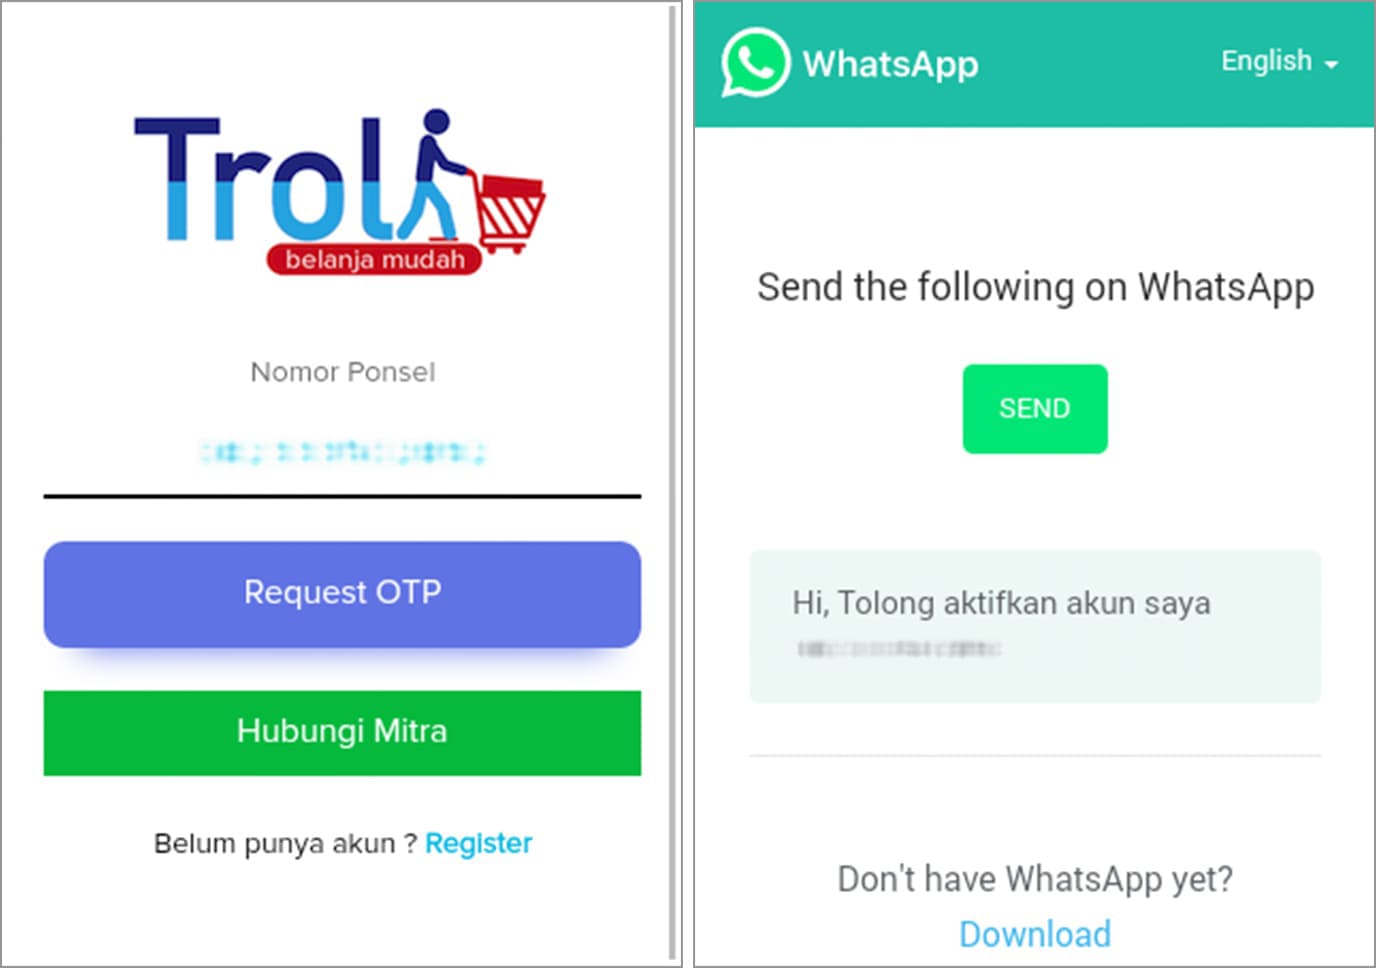Click the green SEND button
Image resolution: width=1376 pixels, height=968 pixels.
[1035, 408]
